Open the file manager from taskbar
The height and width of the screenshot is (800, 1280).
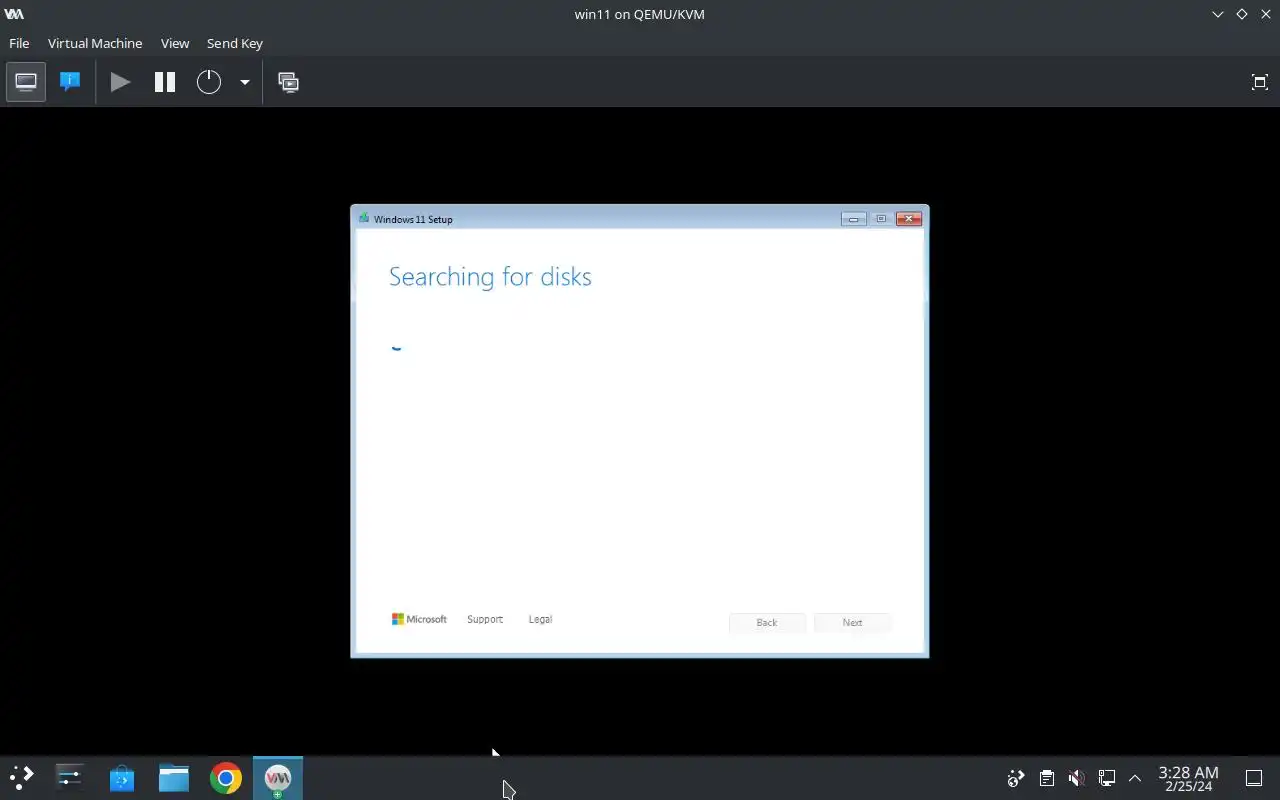[x=174, y=778]
